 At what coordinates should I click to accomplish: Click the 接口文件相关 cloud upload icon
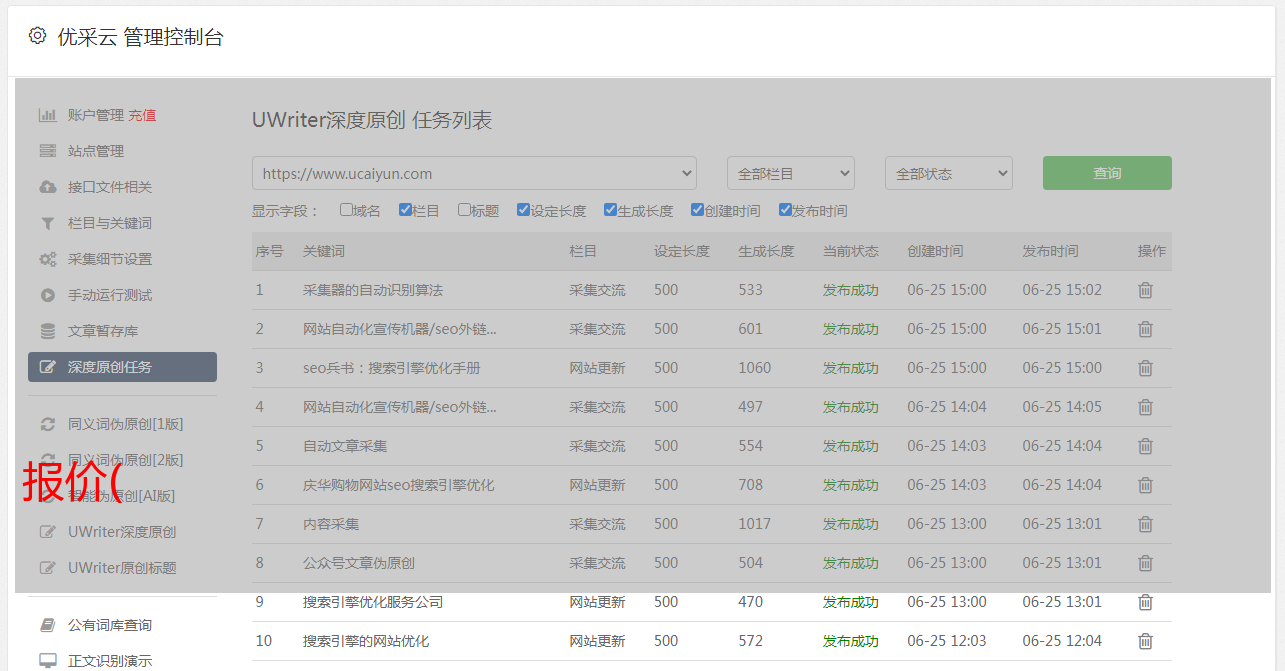(47, 187)
